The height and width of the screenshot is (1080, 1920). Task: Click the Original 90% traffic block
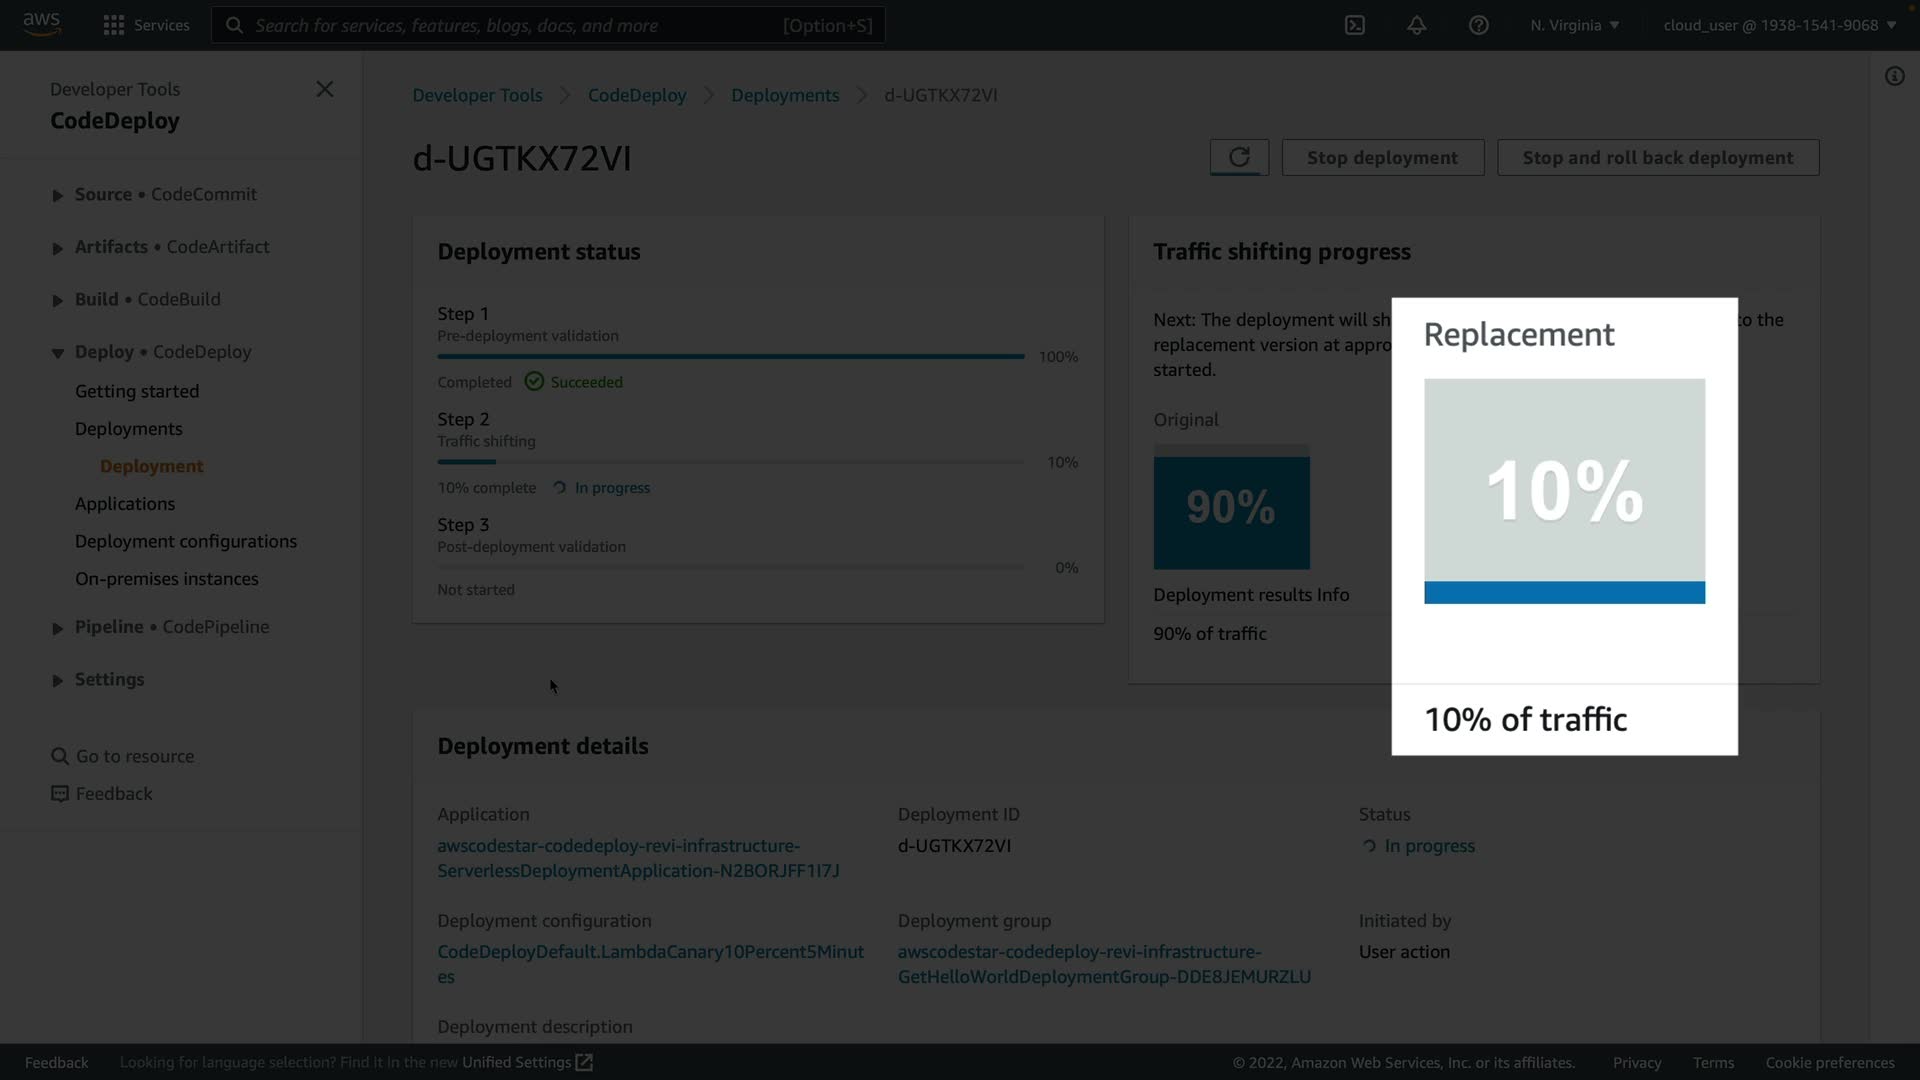1231,508
